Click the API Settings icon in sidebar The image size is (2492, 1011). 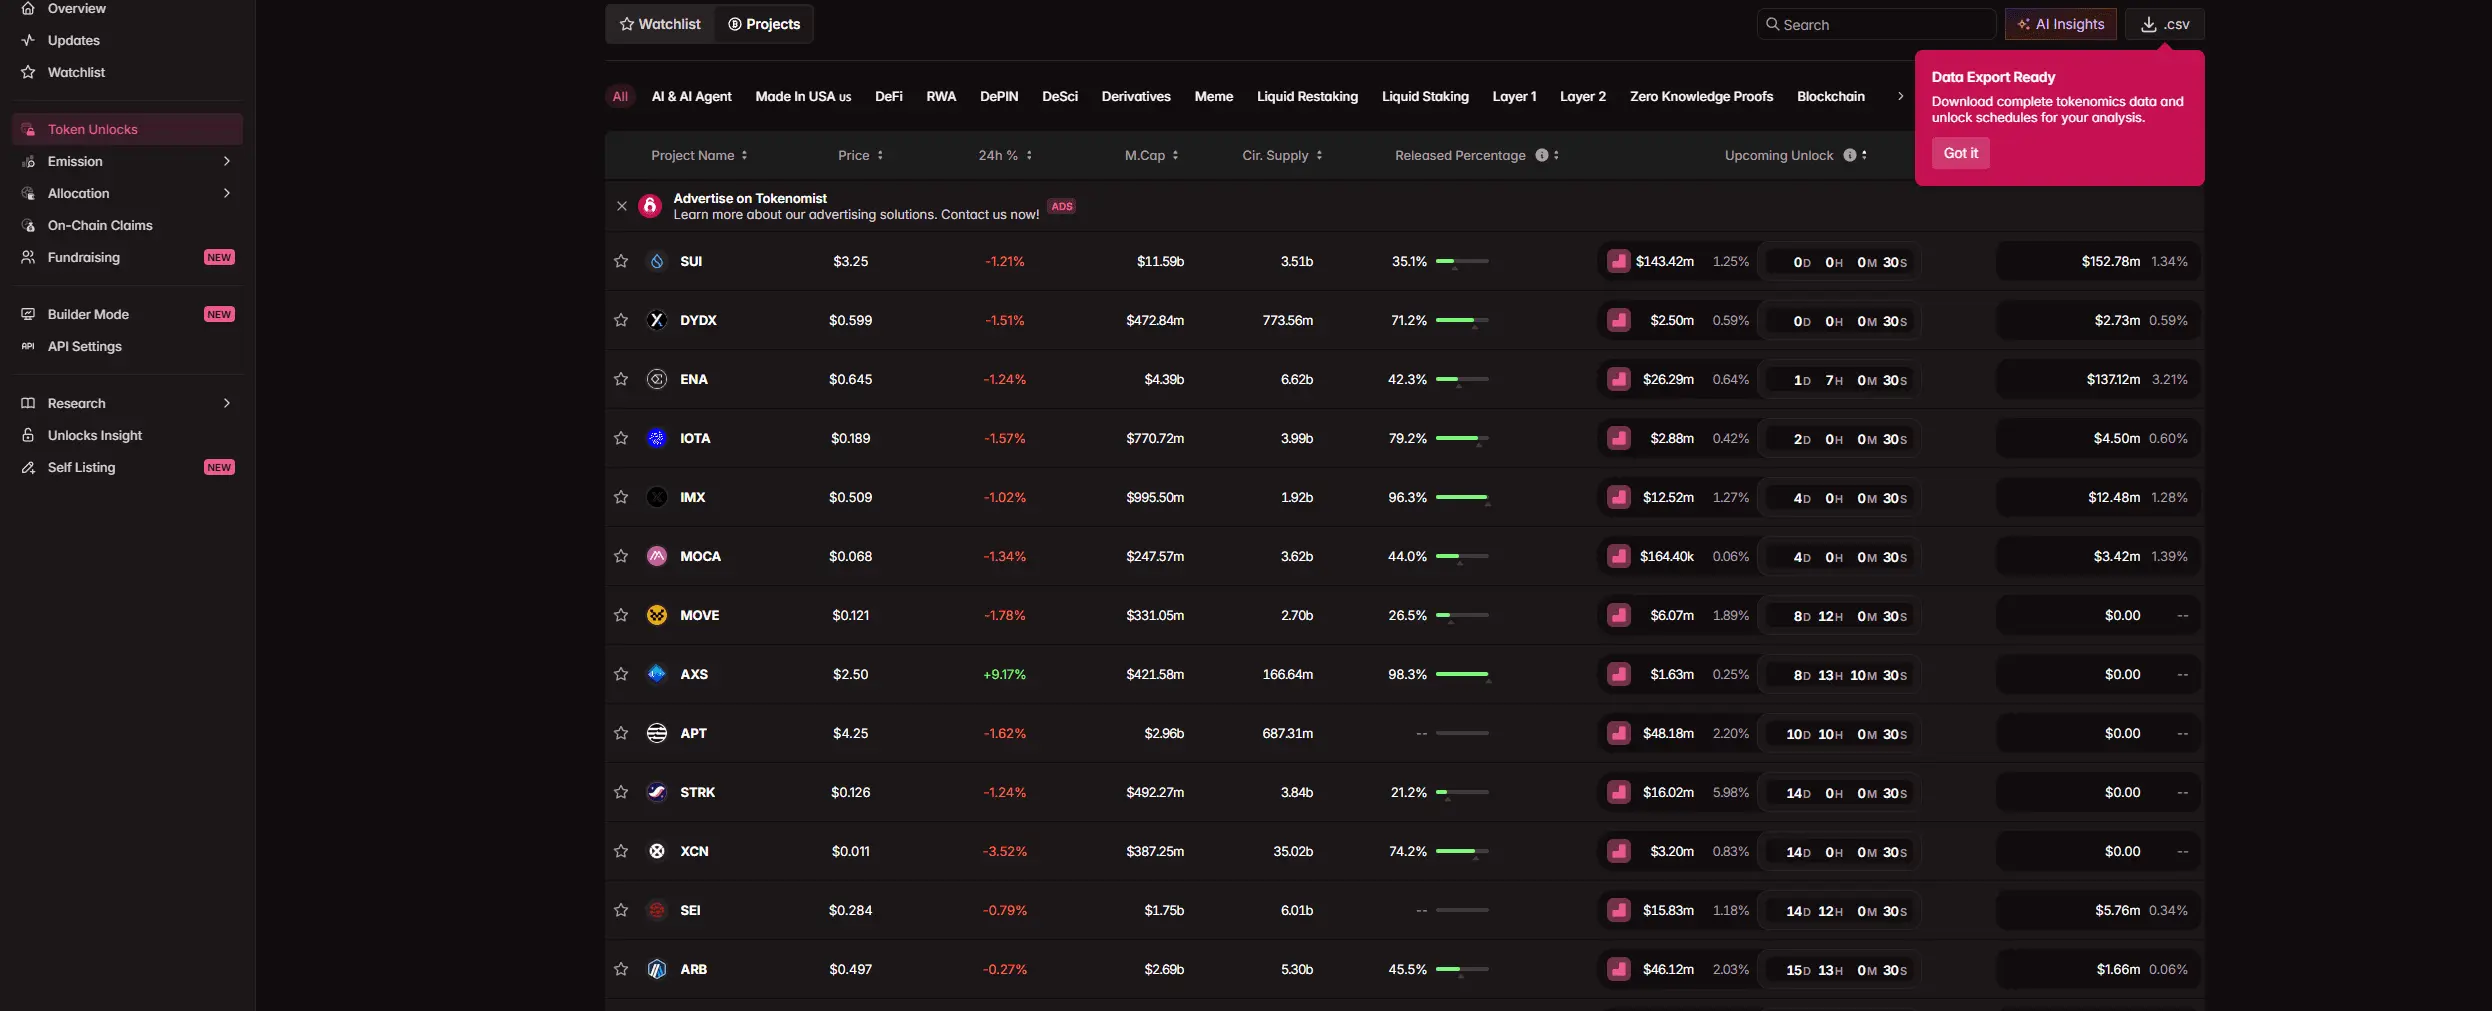[x=28, y=346]
